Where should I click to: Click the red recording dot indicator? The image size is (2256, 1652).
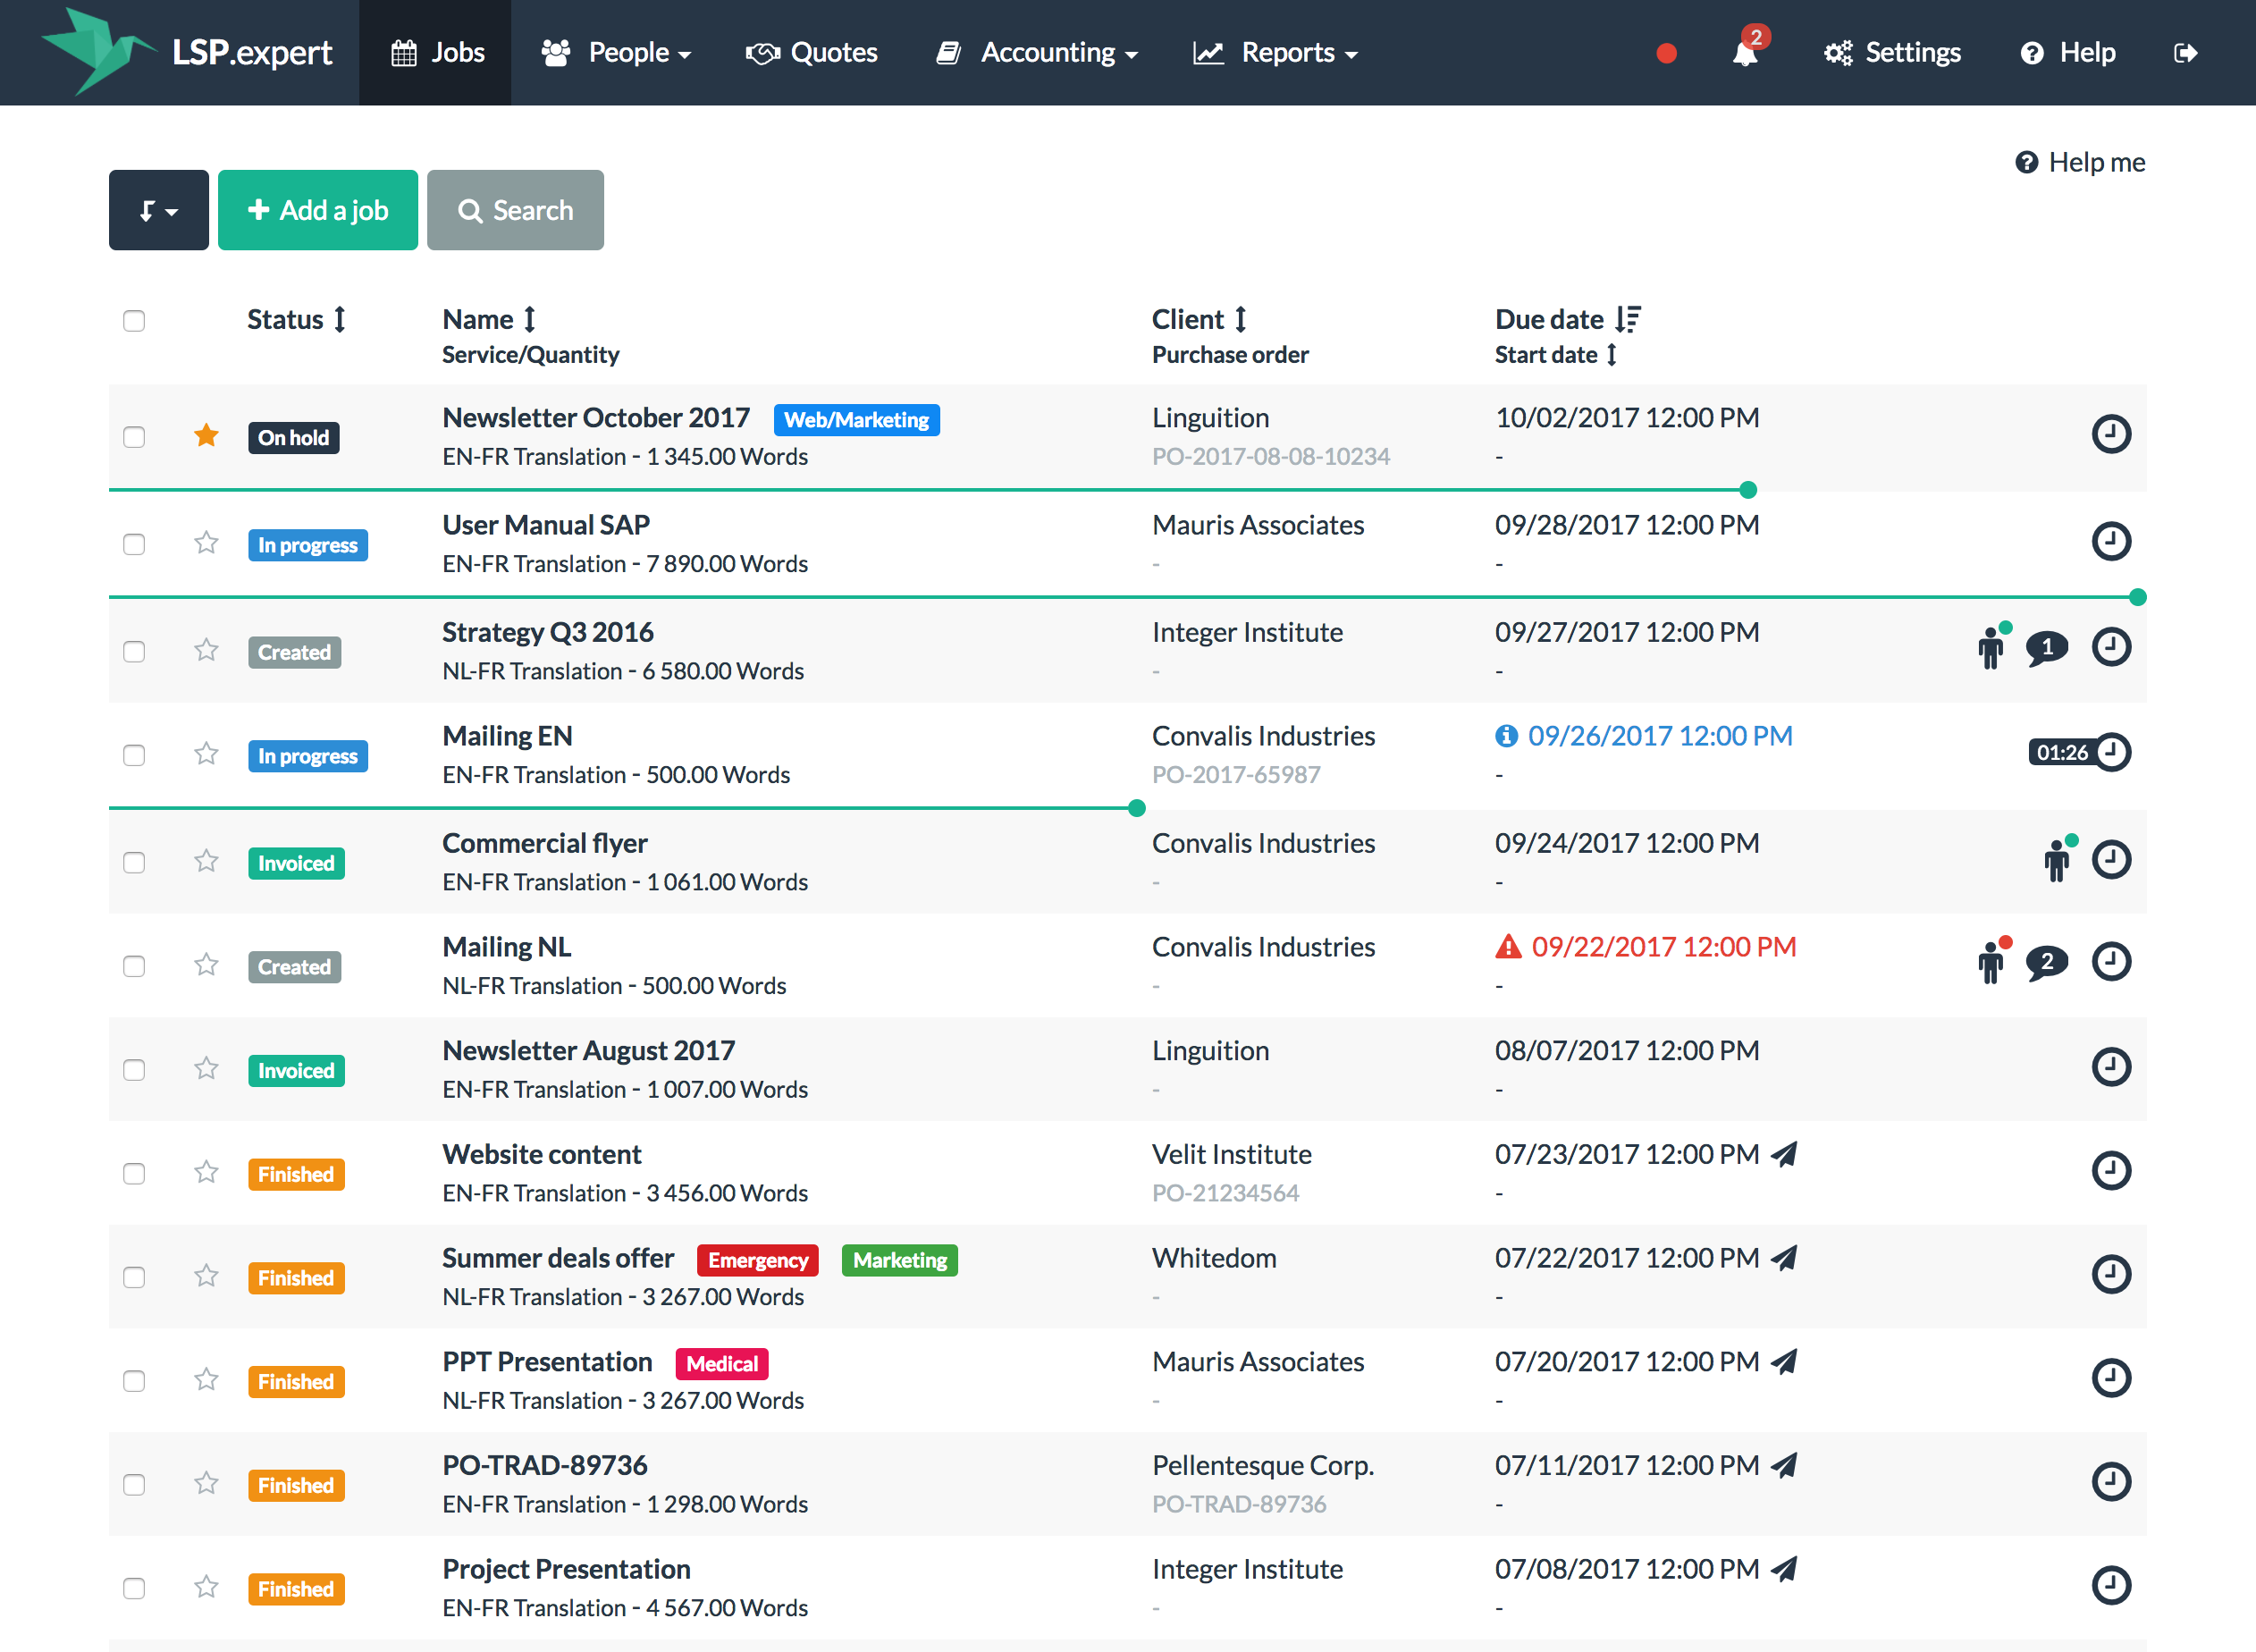pos(1666,53)
